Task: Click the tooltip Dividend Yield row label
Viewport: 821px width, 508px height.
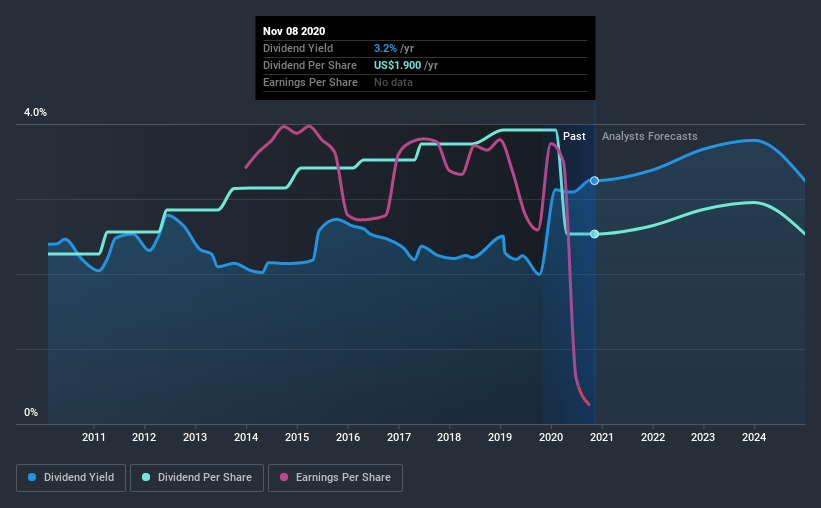Action: click(298, 48)
